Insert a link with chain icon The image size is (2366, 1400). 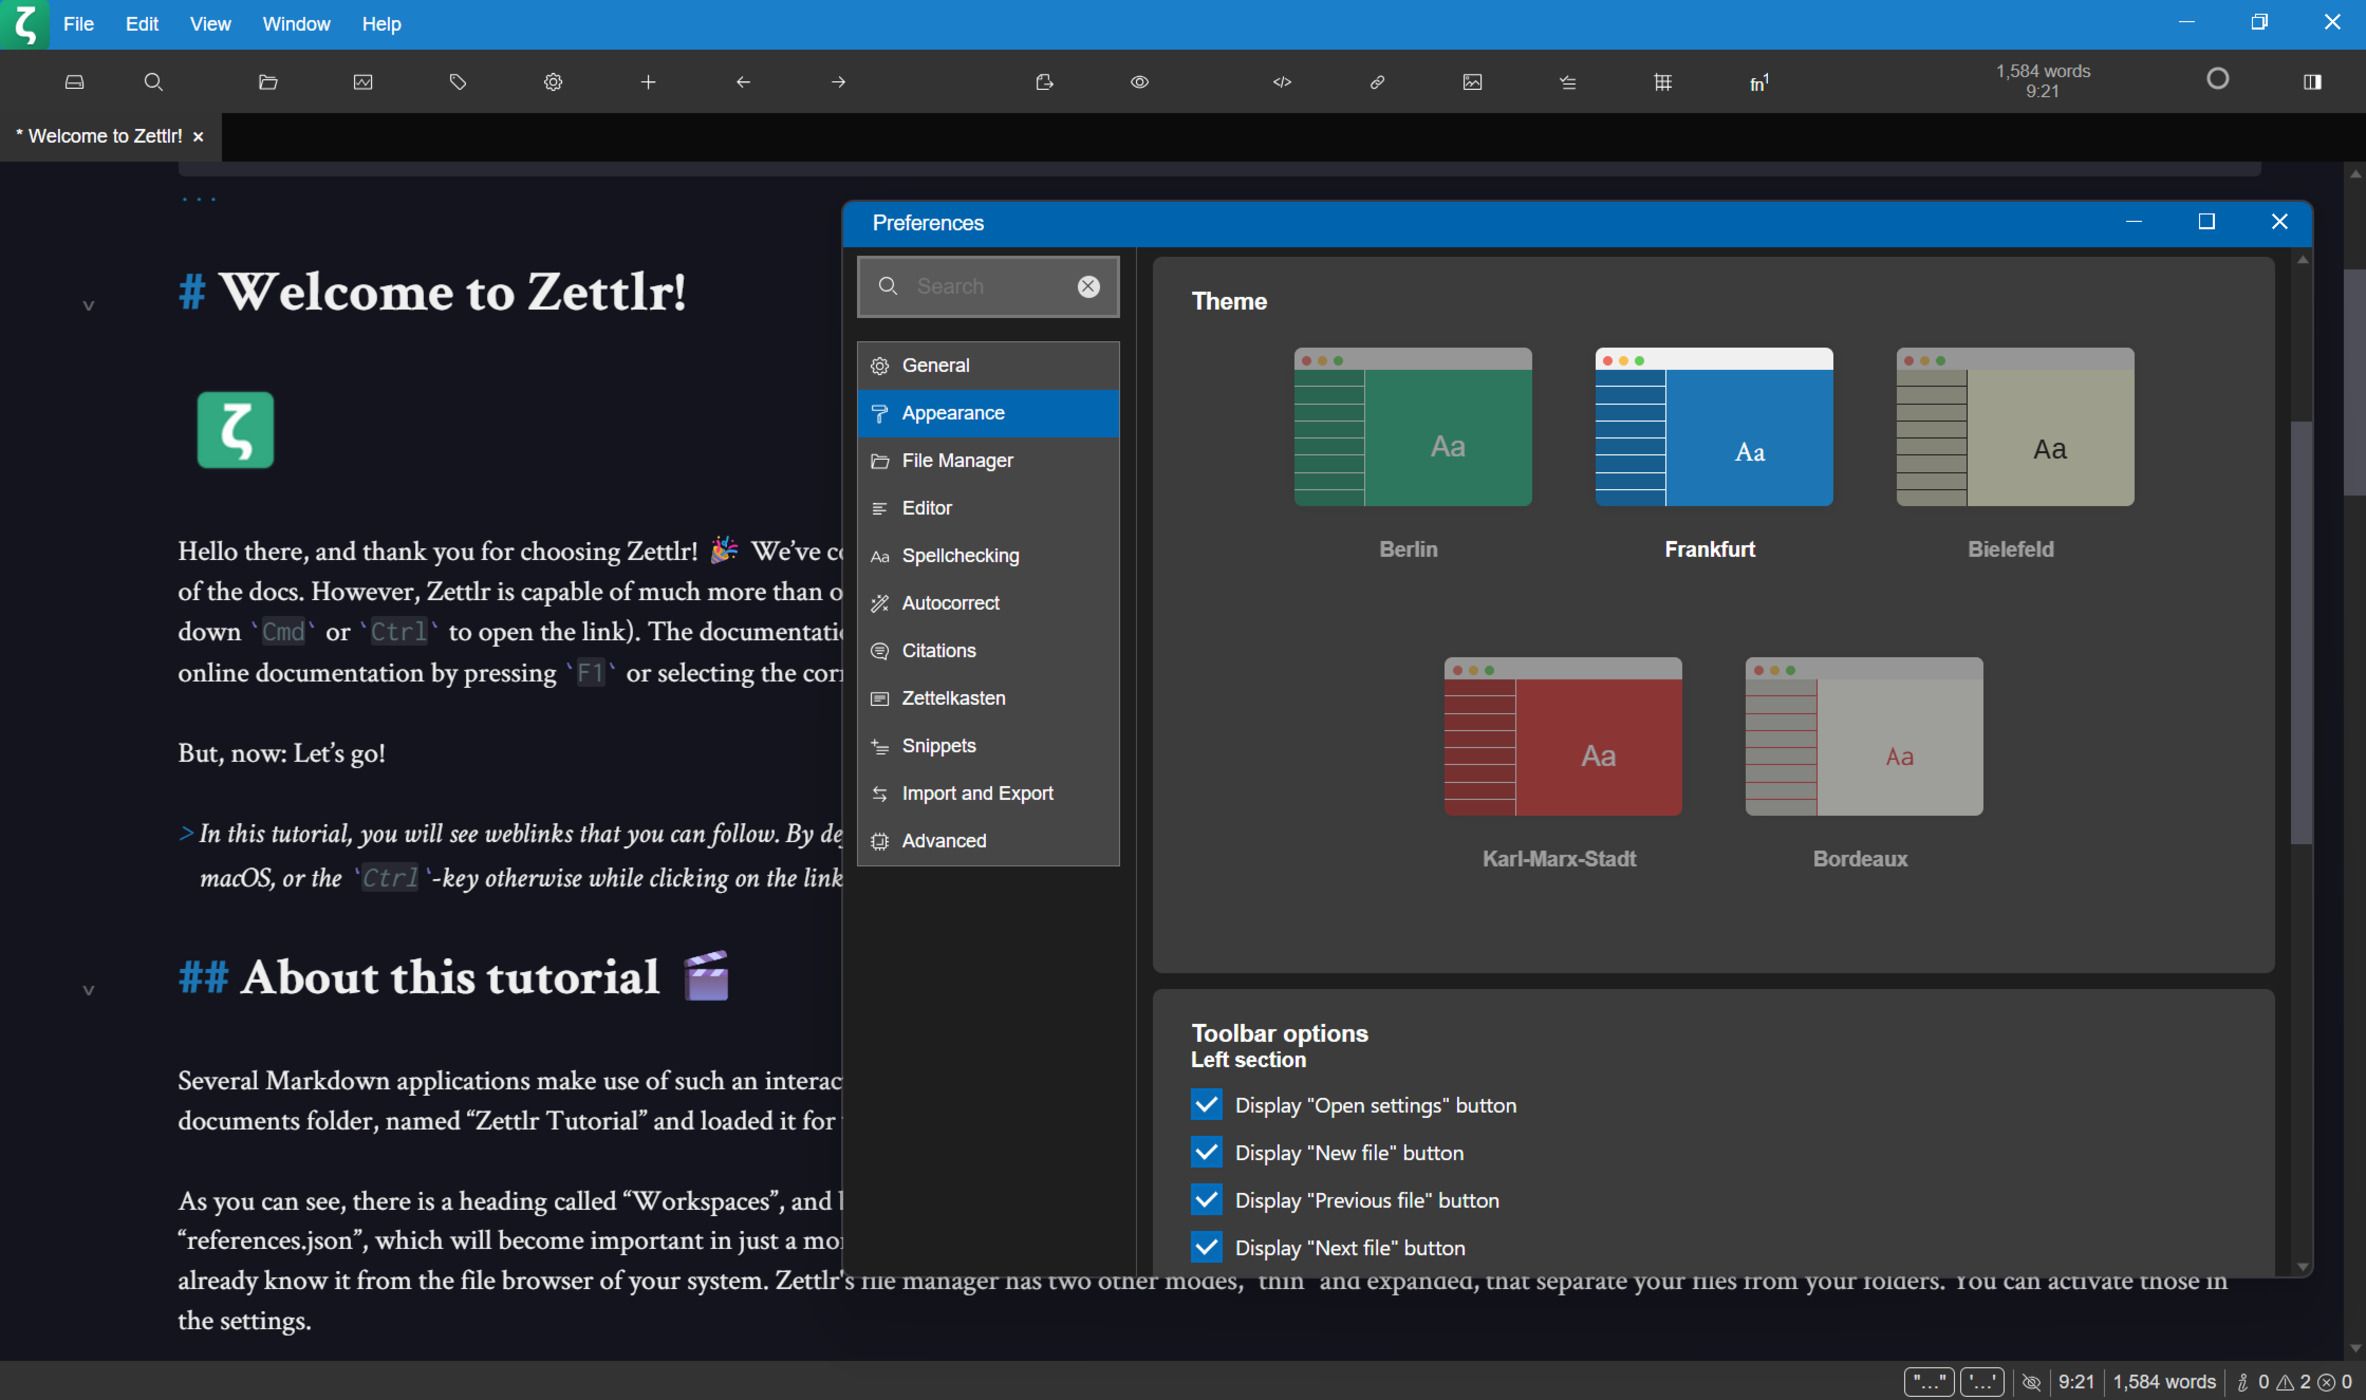1377,82
